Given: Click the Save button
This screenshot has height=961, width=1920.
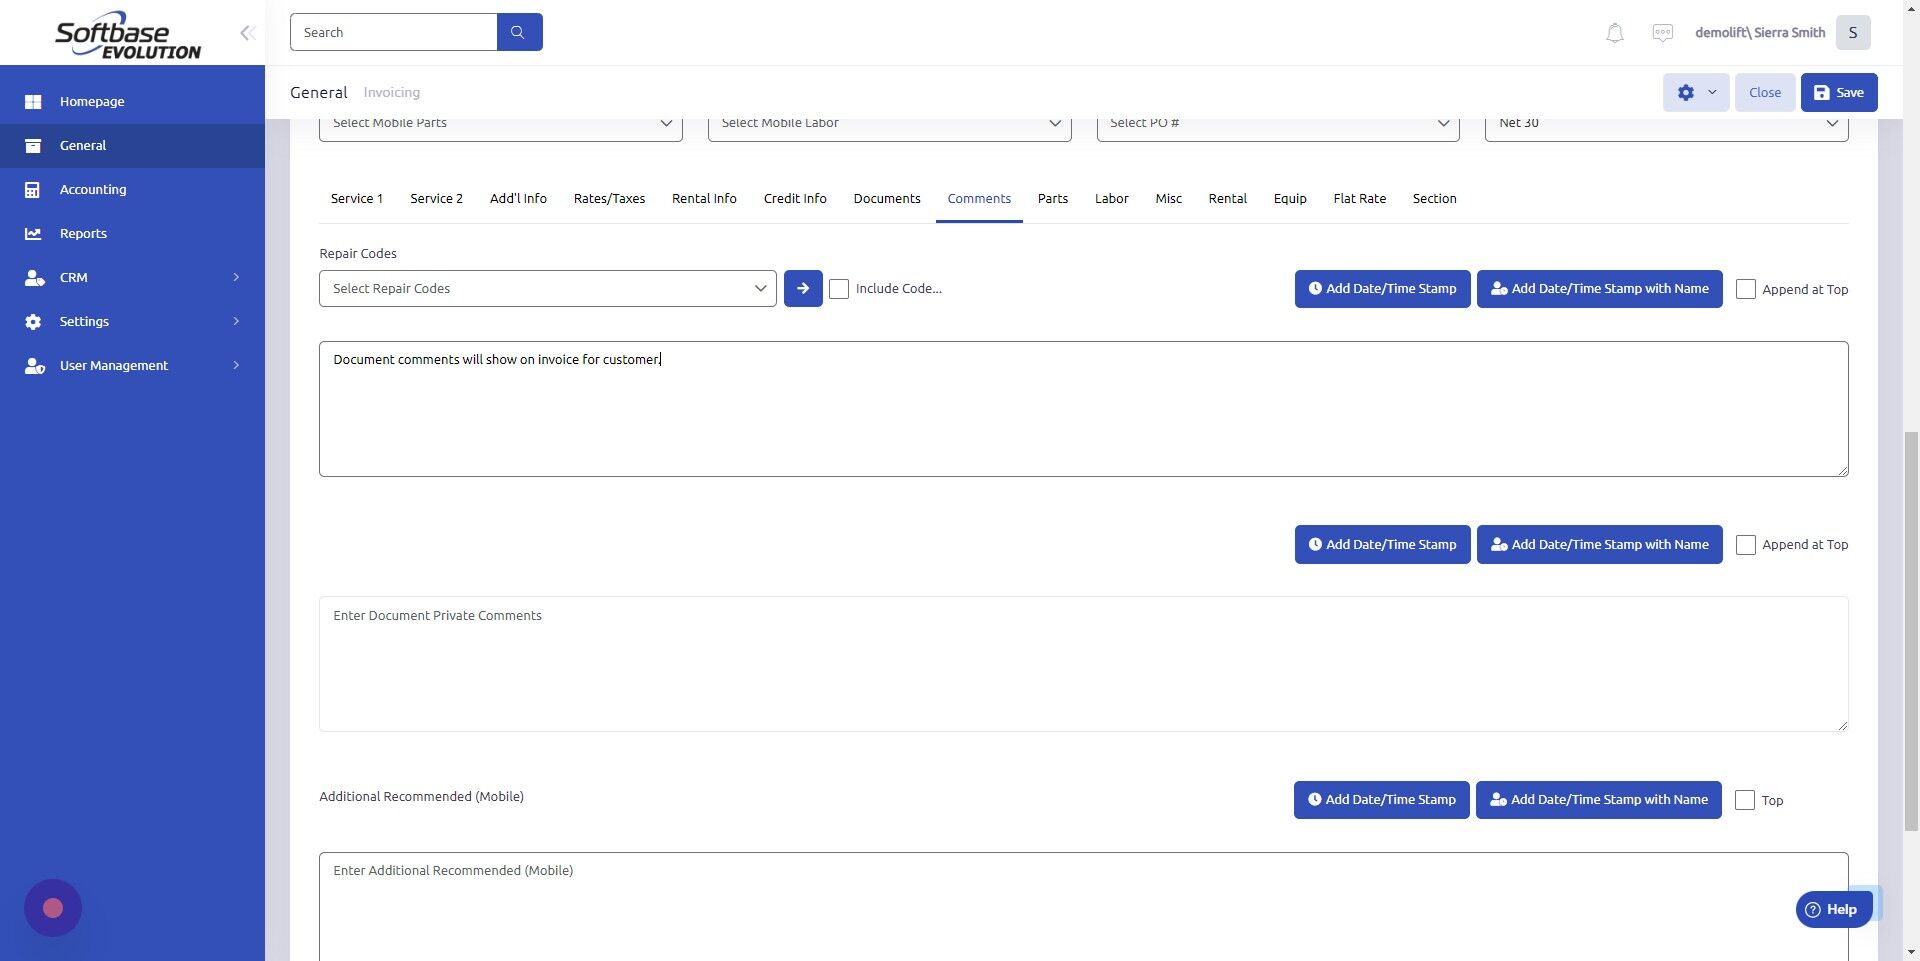Looking at the screenshot, I should tap(1838, 92).
